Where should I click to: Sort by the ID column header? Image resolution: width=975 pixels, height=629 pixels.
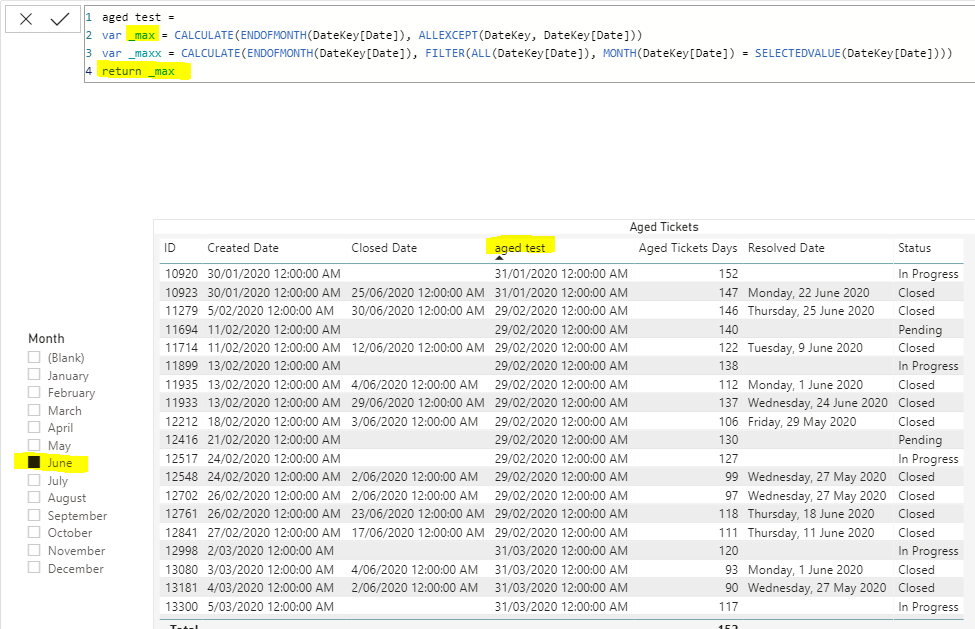(170, 248)
